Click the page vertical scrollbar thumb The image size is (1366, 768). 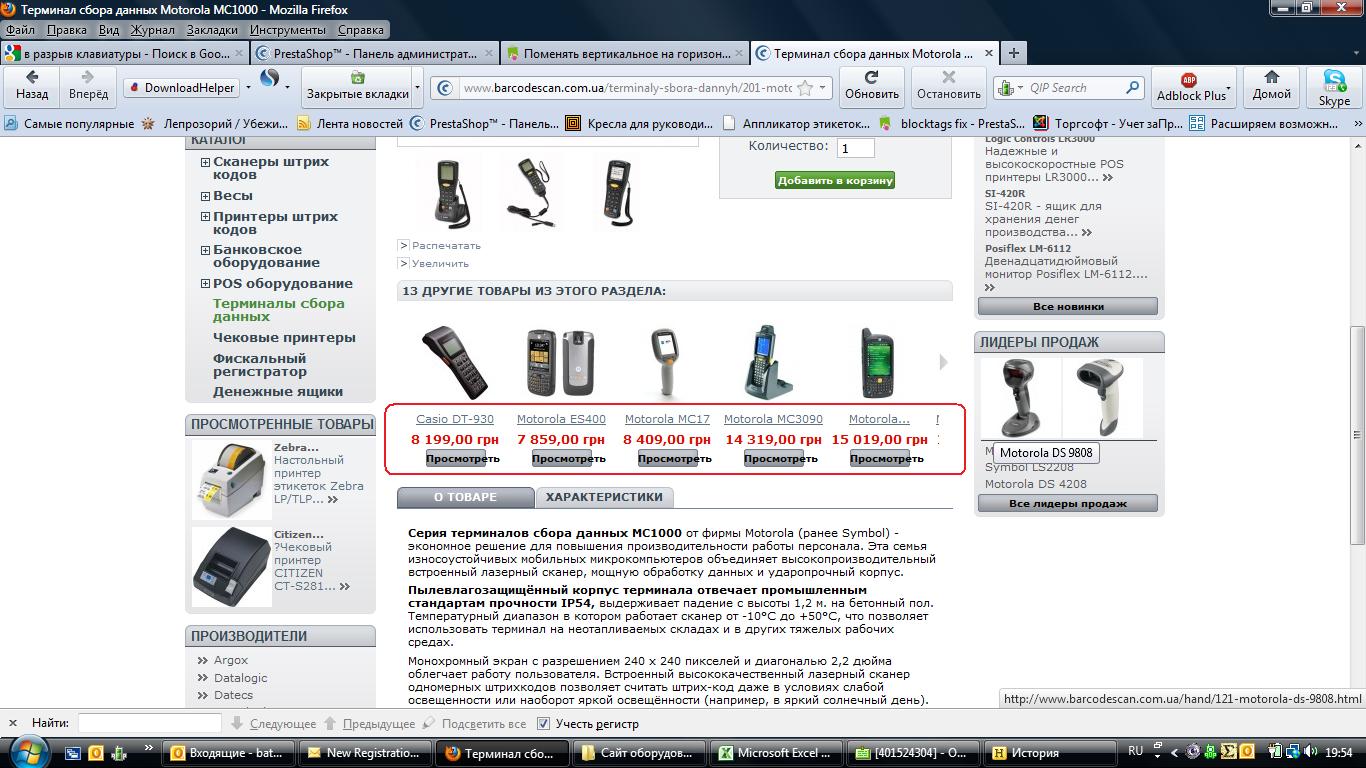(x=1357, y=435)
